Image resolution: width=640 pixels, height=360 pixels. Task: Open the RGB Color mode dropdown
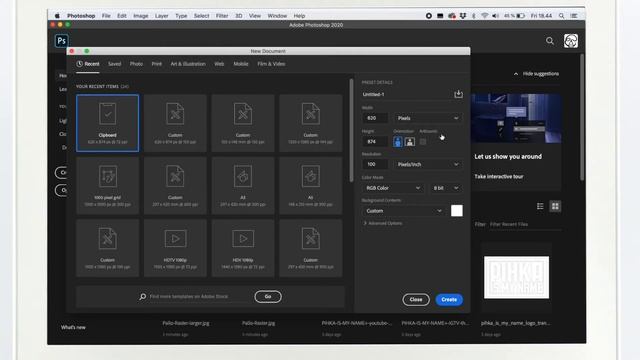click(393, 188)
